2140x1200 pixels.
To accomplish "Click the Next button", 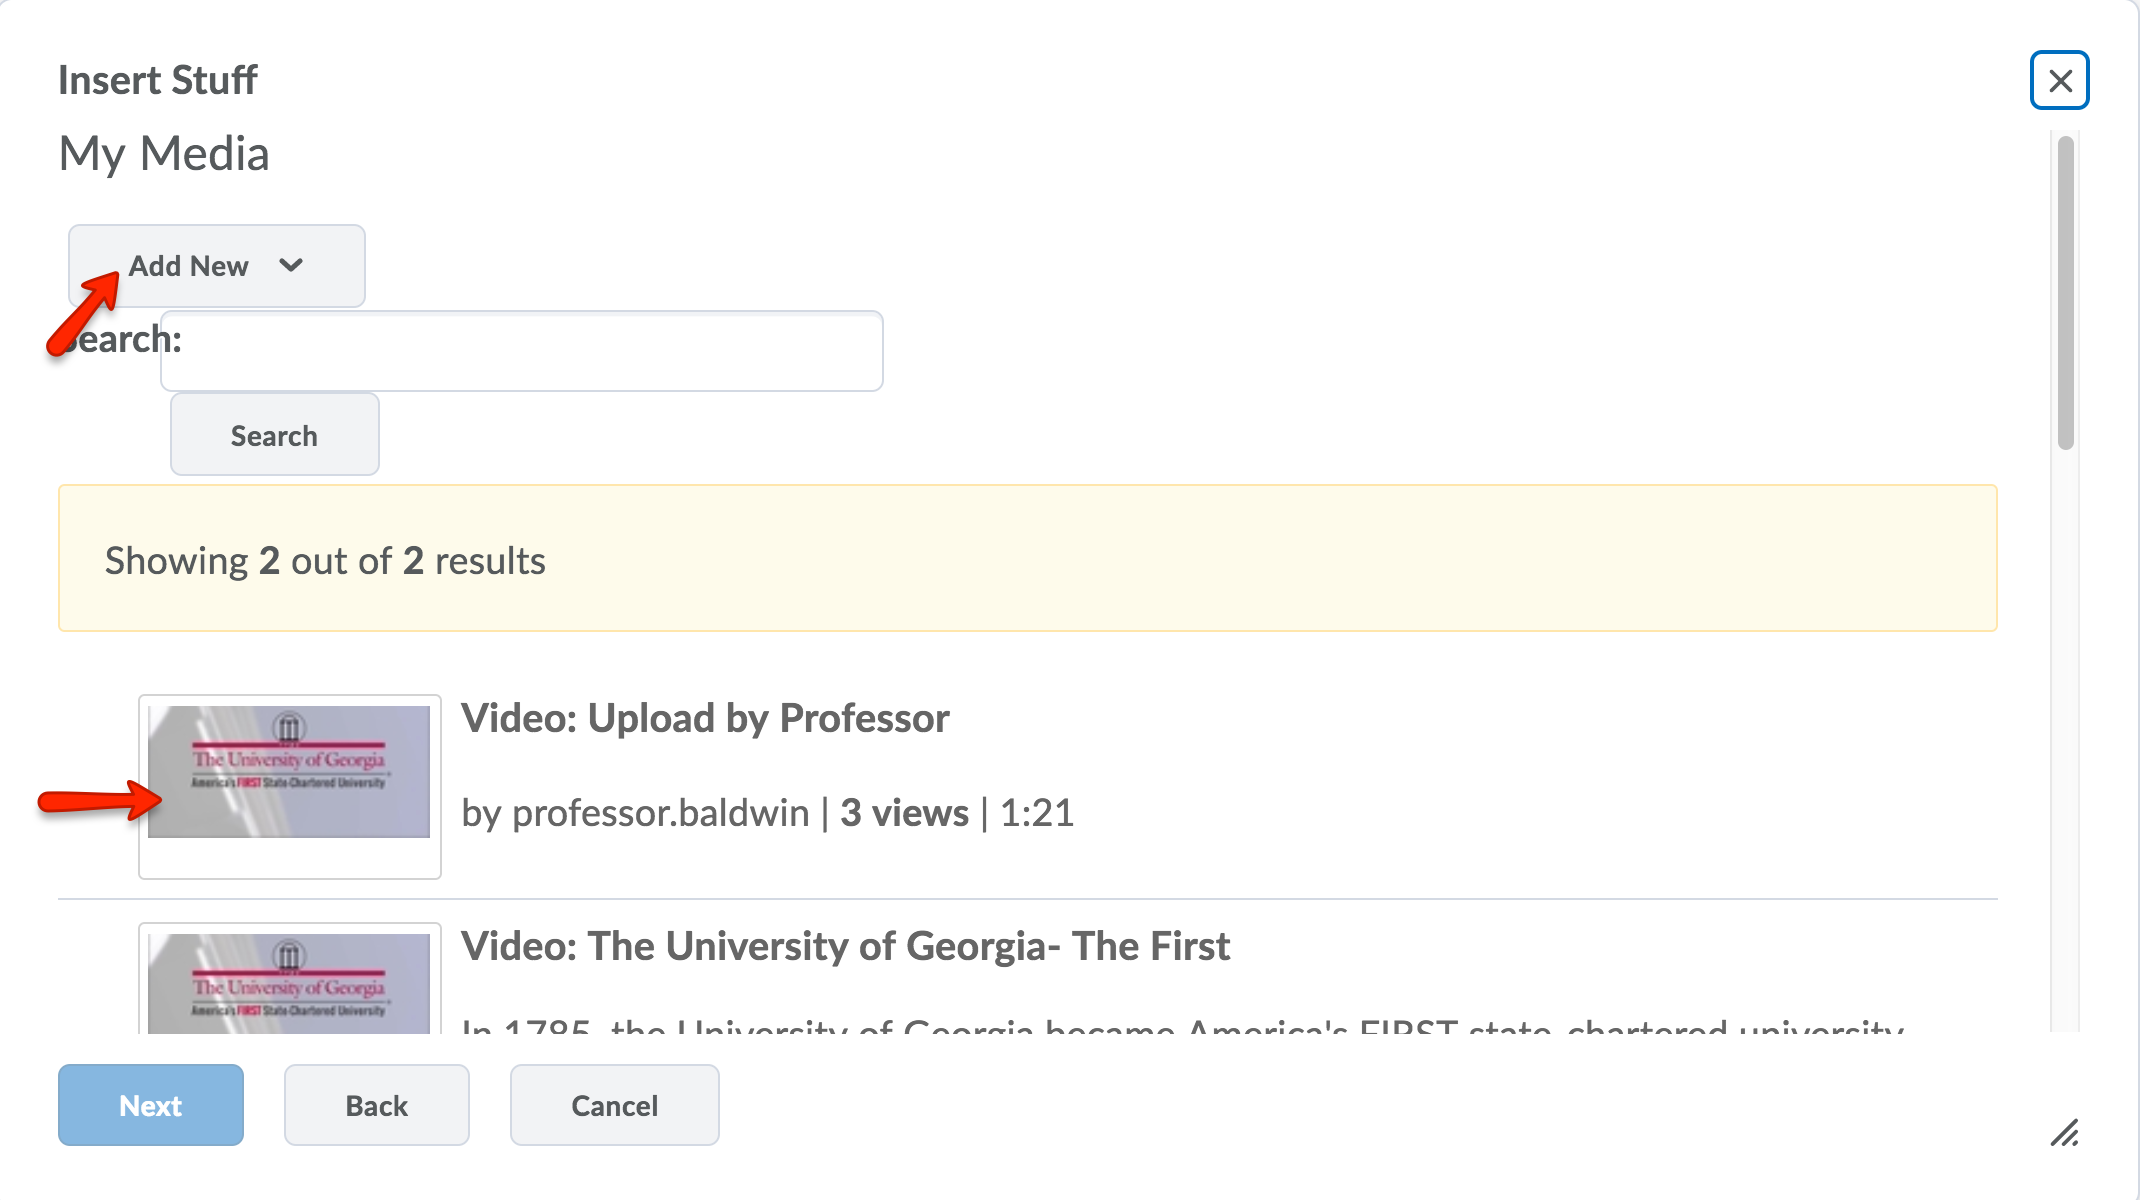I will pyautogui.click(x=151, y=1105).
